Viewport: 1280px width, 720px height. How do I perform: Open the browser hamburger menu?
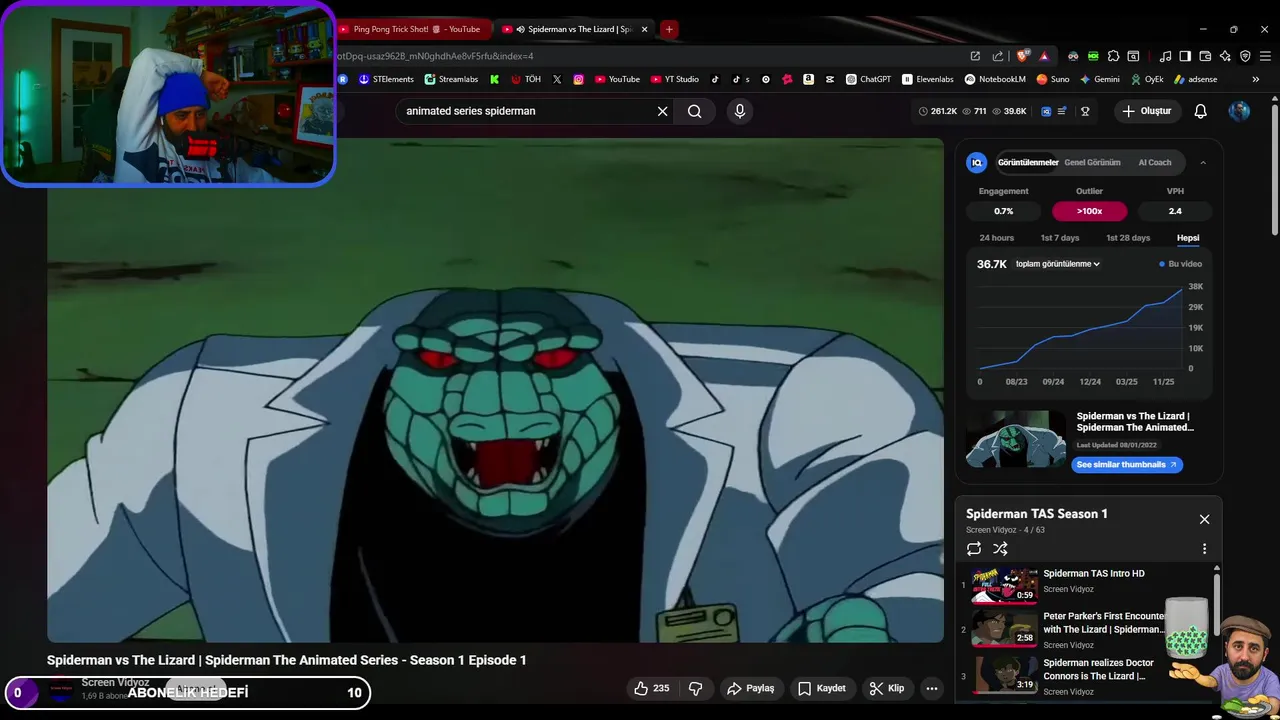pyautogui.click(x=1265, y=56)
